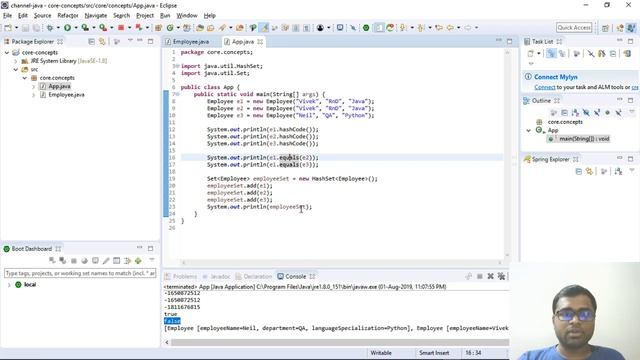Open the Refactor menu
Viewport: 640px width, 360px height.
tap(68, 16)
